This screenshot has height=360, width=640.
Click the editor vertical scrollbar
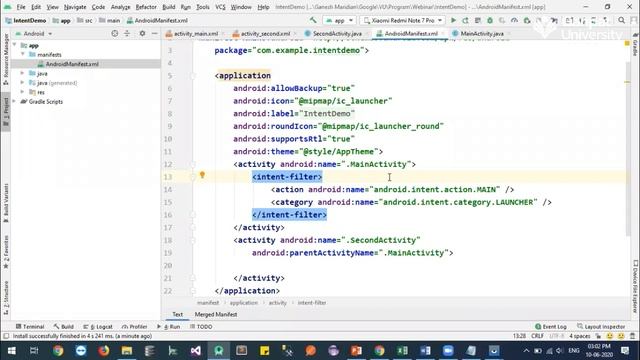pyautogui.click(x=628, y=149)
